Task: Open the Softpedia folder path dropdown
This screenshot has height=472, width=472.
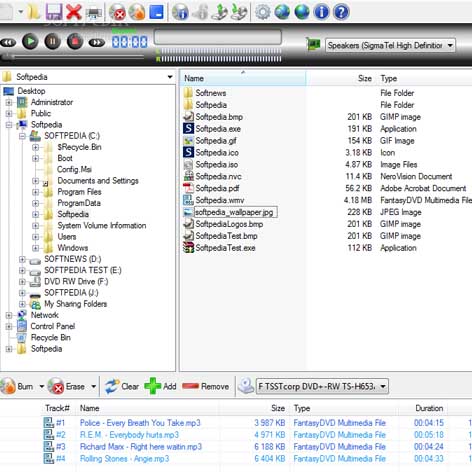Action: (x=170, y=77)
